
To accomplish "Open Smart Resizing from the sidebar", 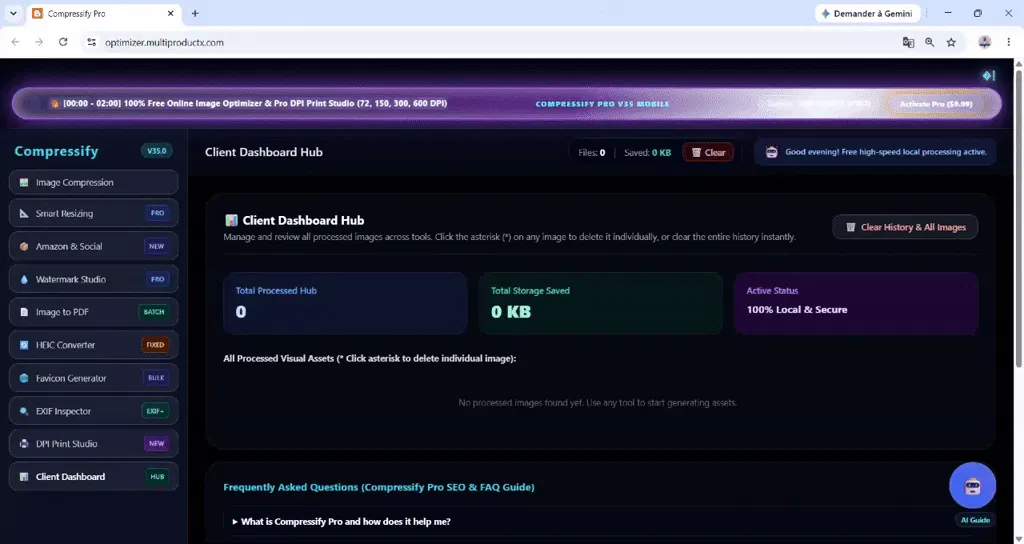I will [x=93, y=213].
